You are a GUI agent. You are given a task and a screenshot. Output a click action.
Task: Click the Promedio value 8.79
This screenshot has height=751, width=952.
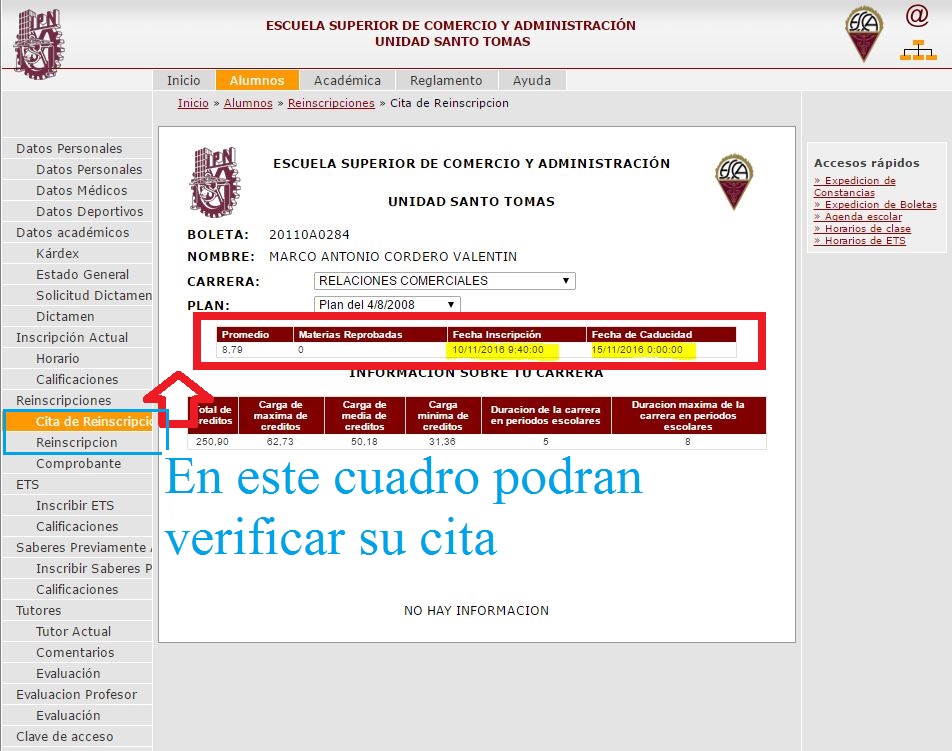232,350
